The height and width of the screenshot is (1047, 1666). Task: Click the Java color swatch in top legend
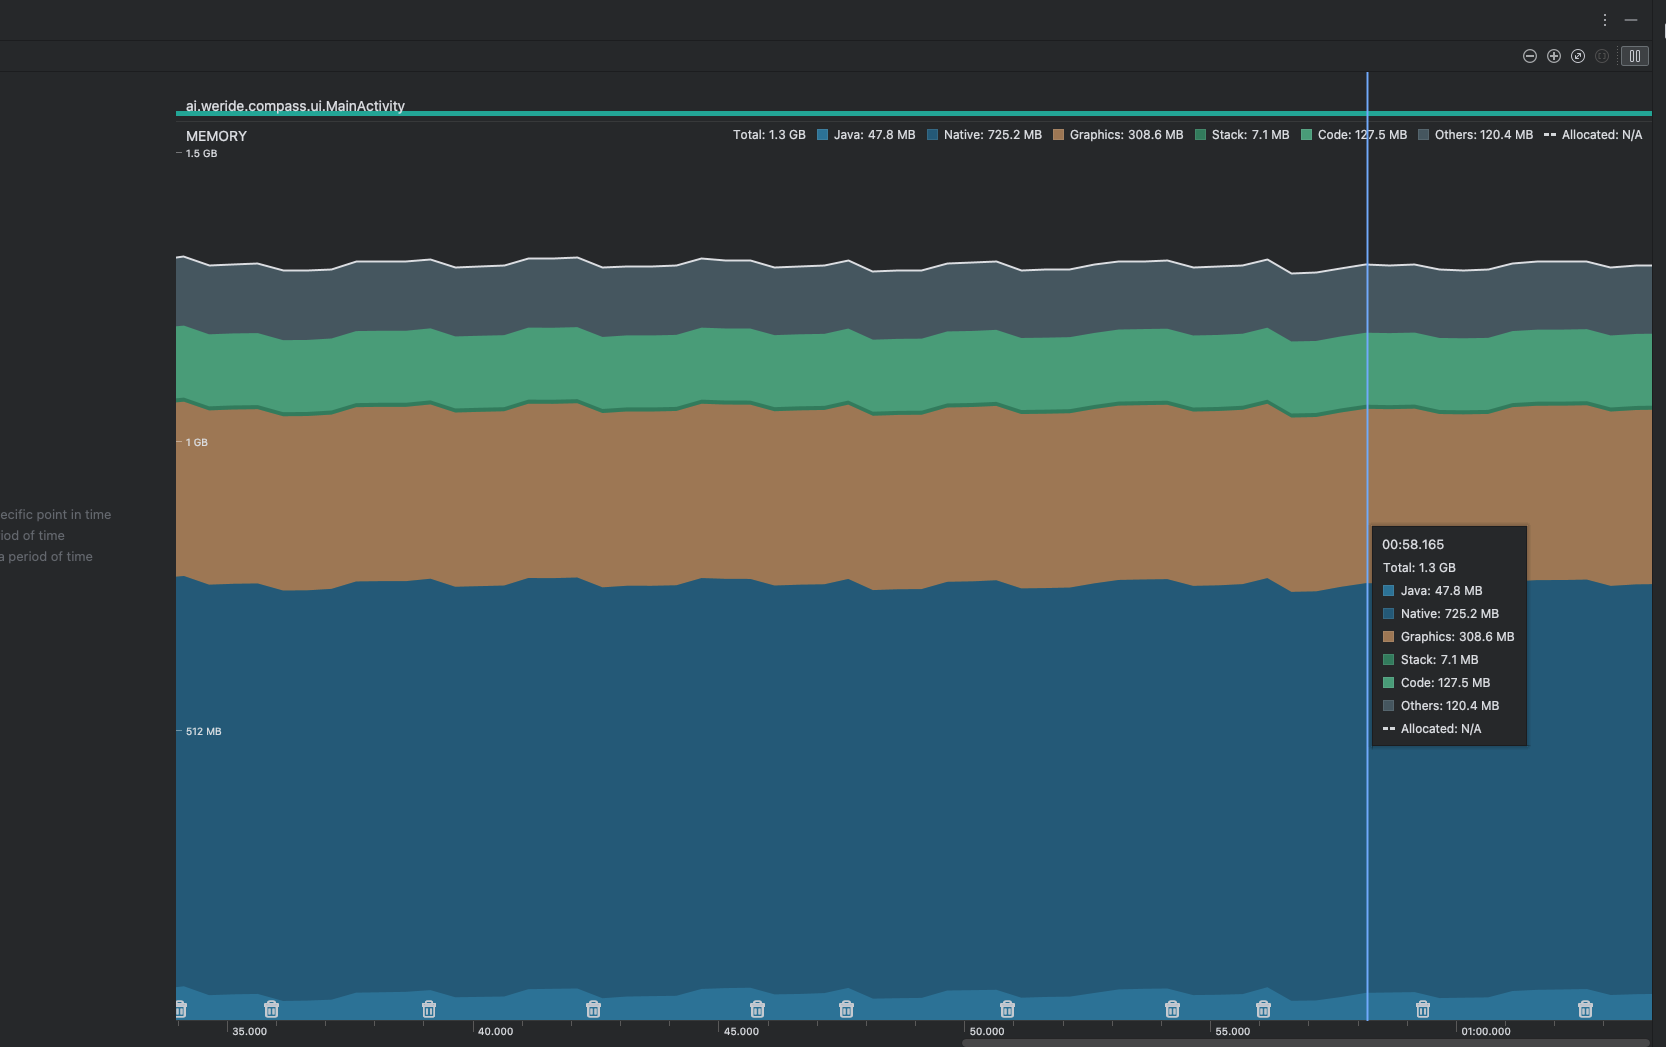pyautogui.click(x=822, y=135)
